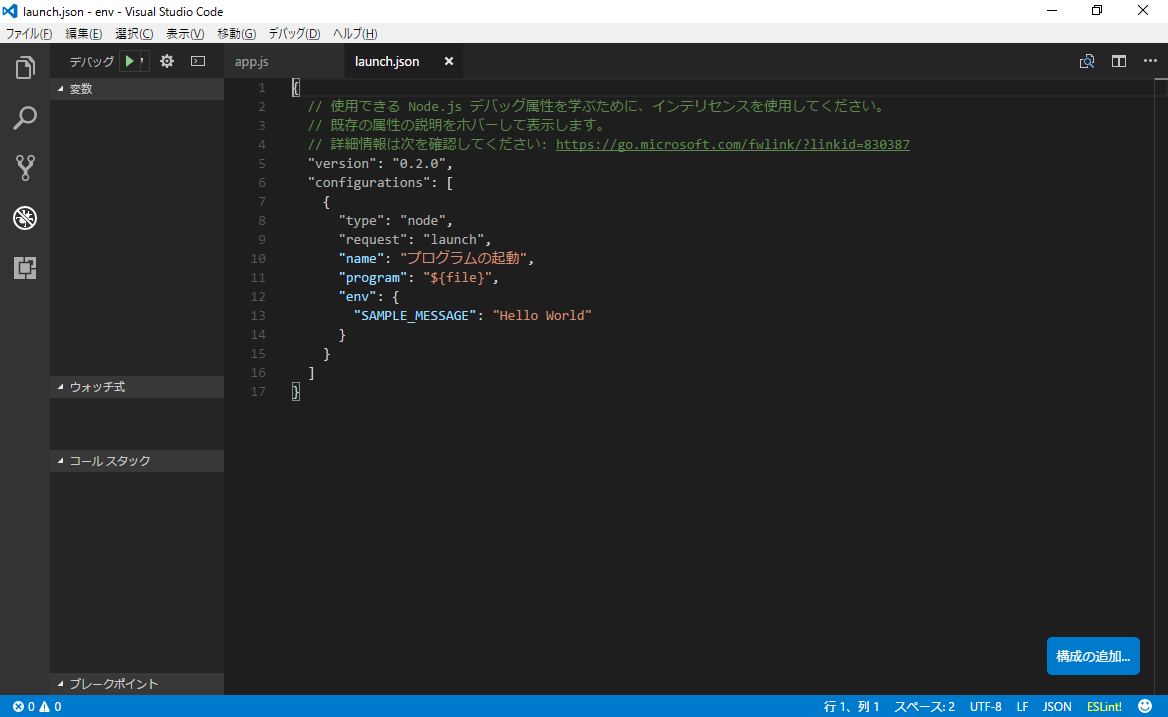Open the Explorer view

coord(24,66)
